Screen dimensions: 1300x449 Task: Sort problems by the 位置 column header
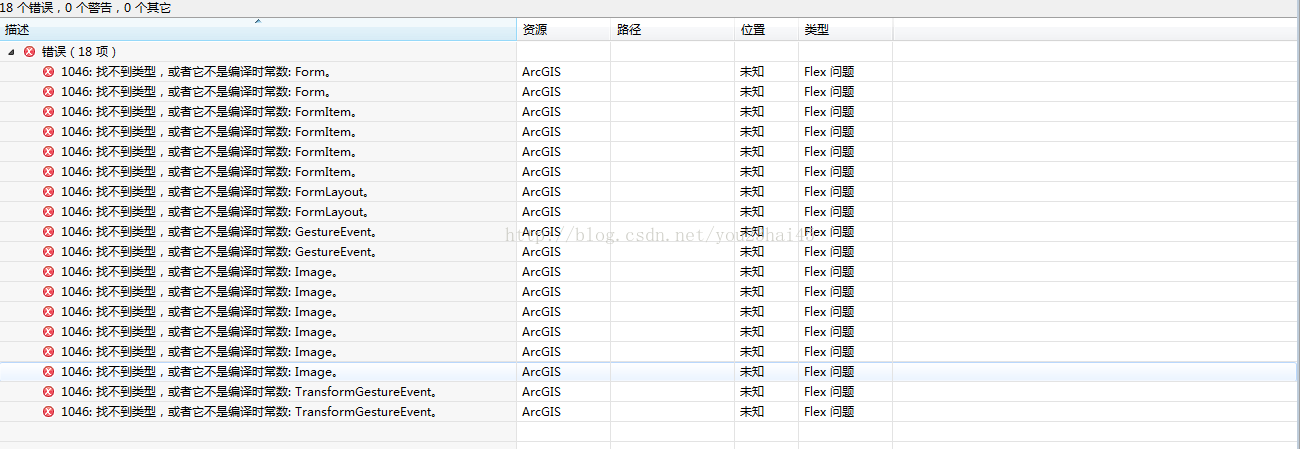767,30
